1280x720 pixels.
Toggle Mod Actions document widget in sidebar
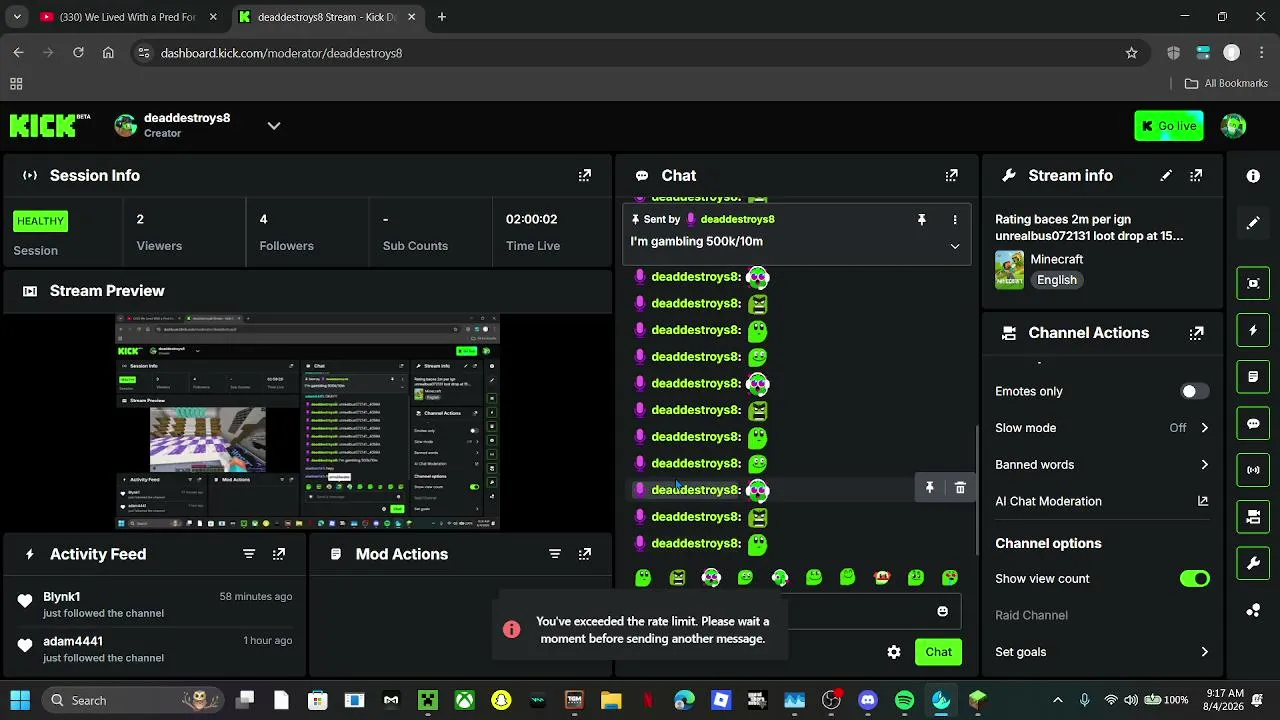tap(1253, 377)
